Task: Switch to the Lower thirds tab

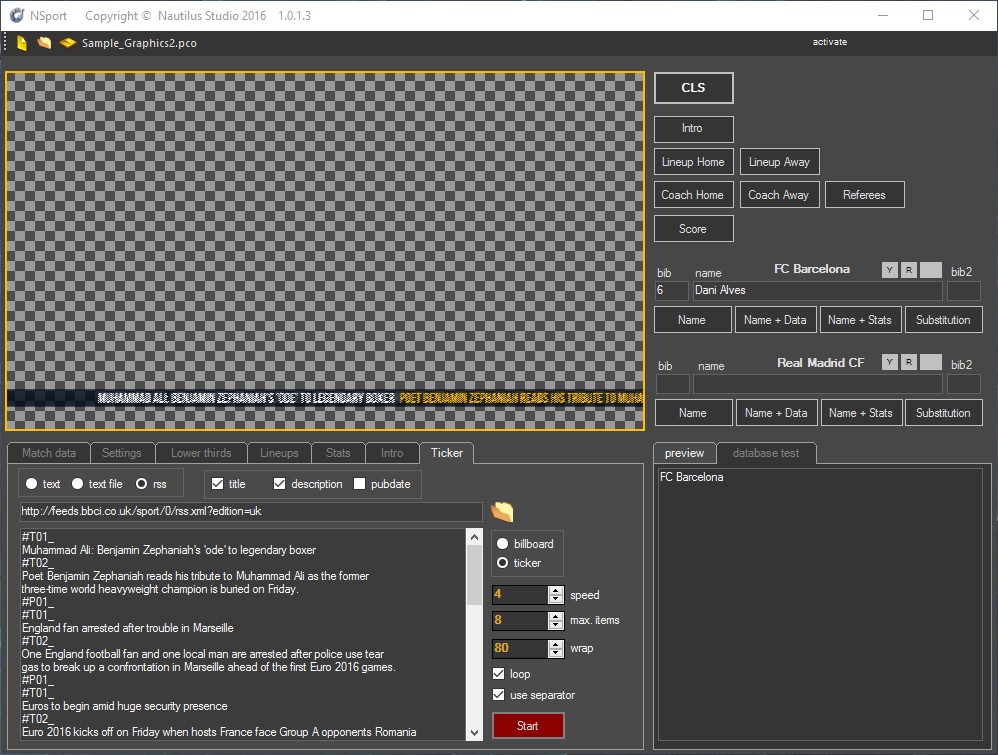Action: coord(201,453)
